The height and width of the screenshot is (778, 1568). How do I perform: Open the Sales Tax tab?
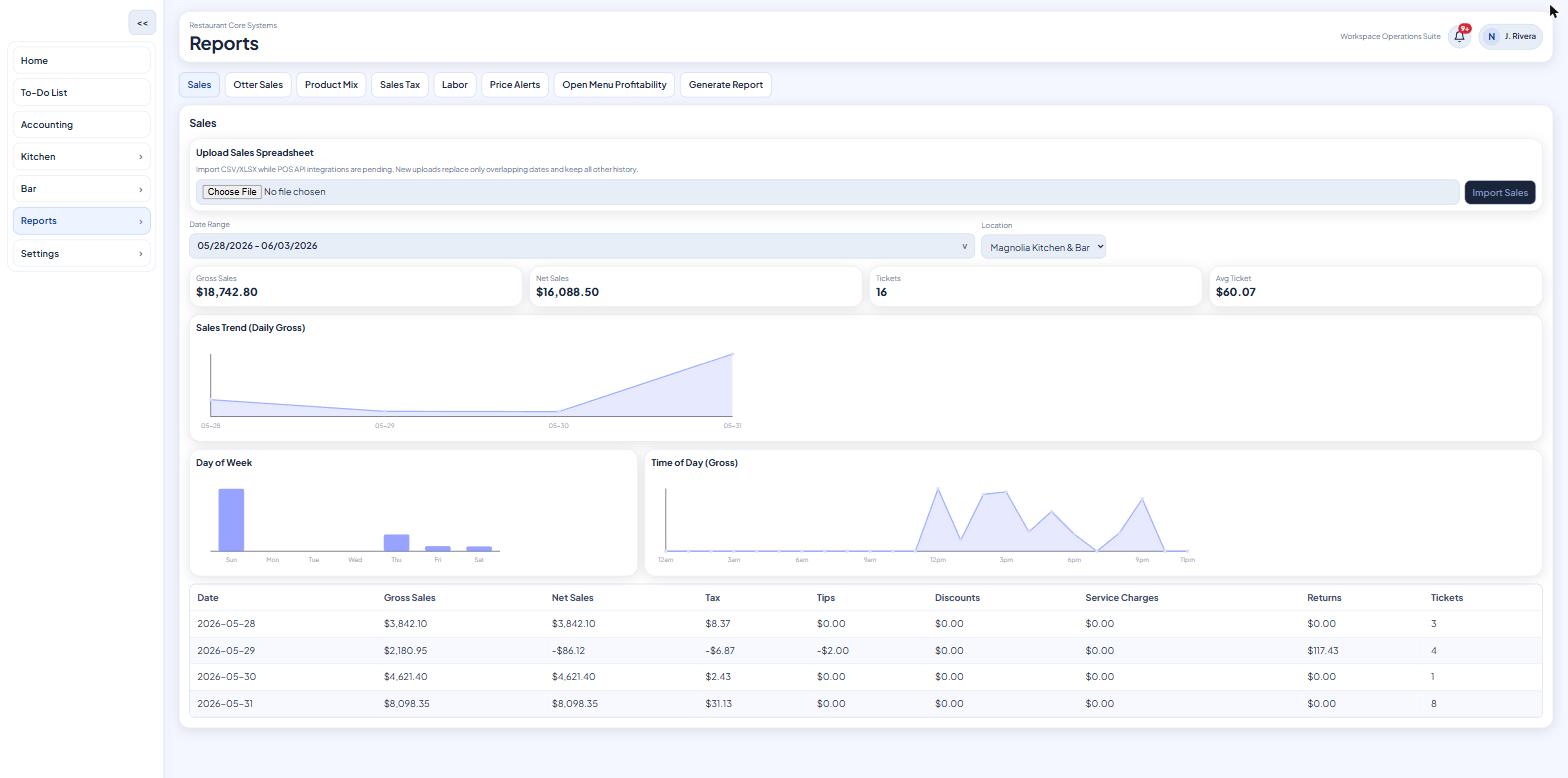coord(400,85)
